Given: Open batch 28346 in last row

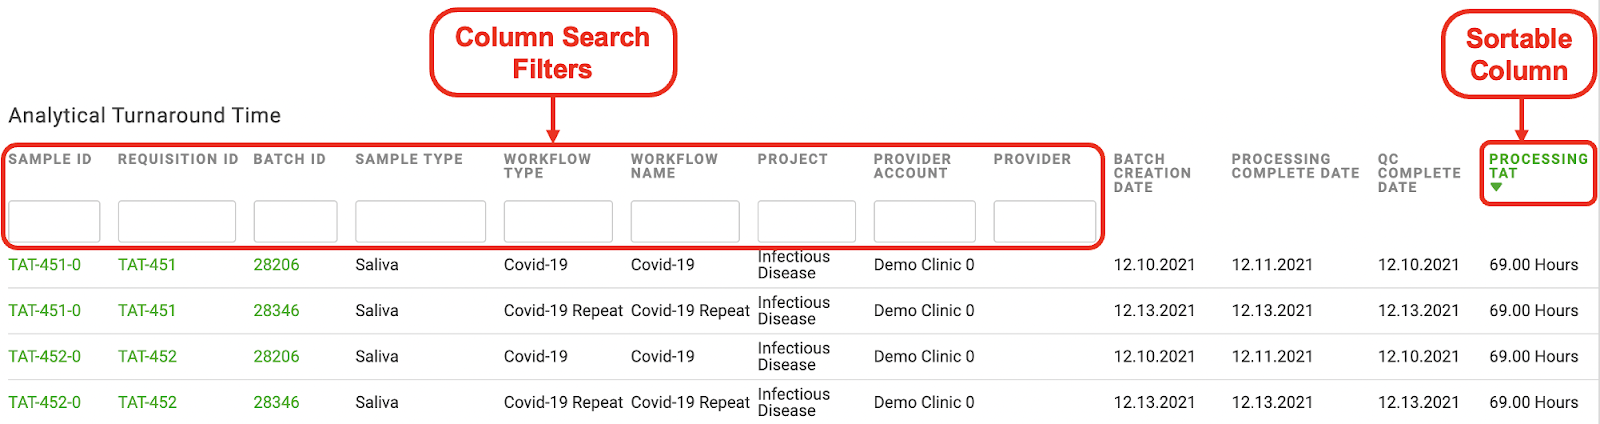Looking at the screenshot, I should pyautogui.click(x=276, y=403).
